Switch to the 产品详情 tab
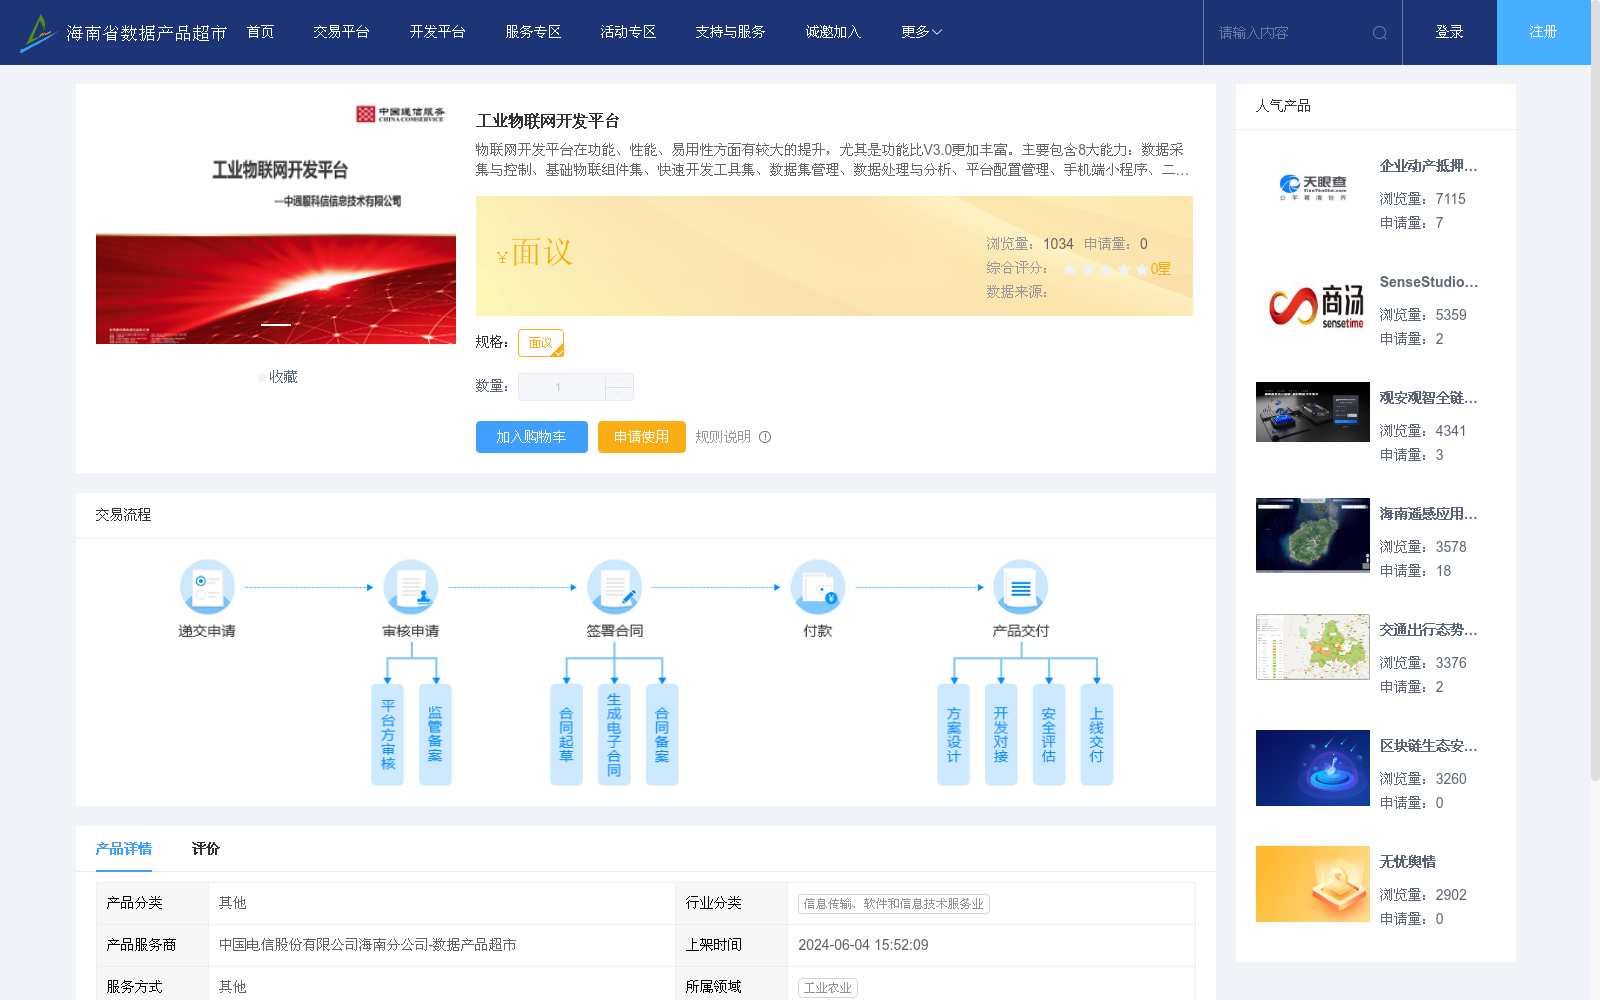 124,849
